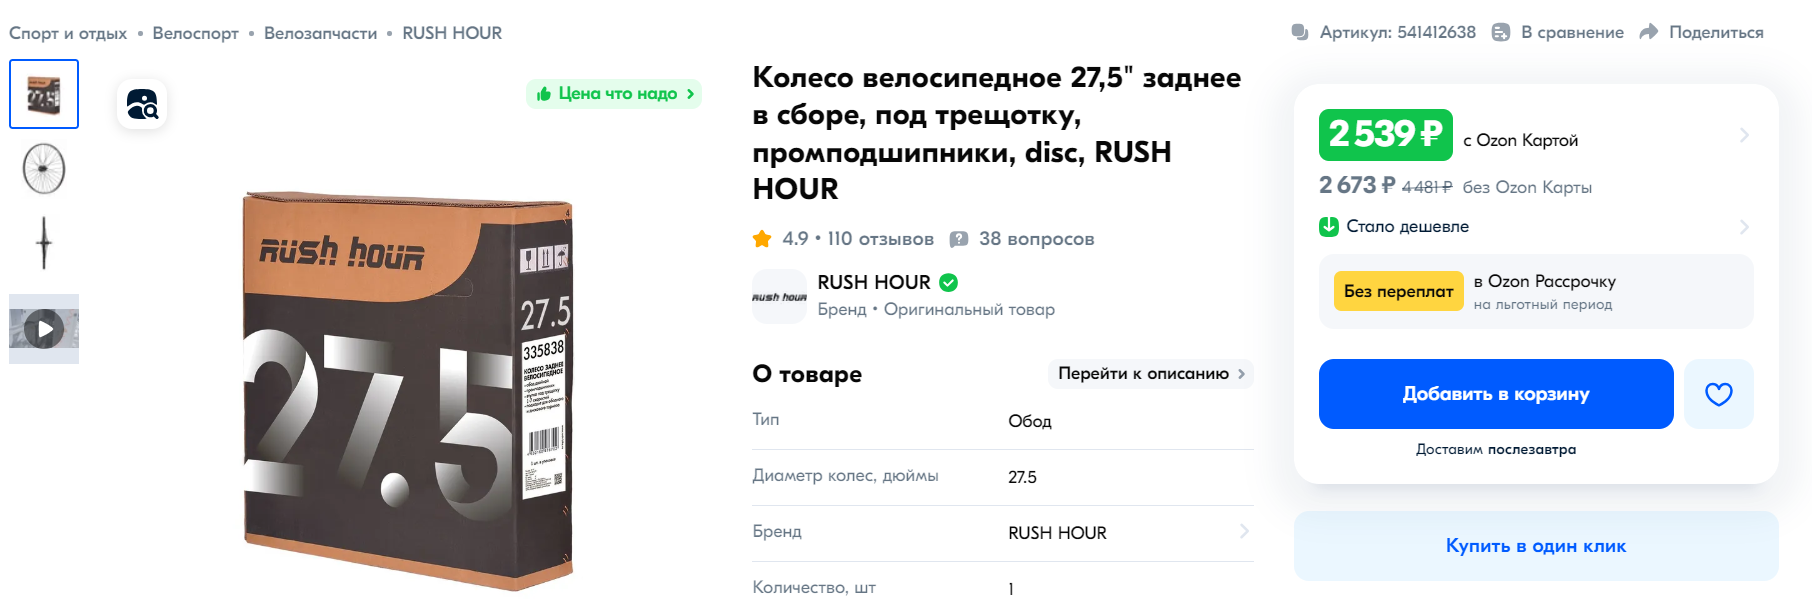
Task: Expand the Ozon Card price chevron
Action: click(x=1744, y=135)
